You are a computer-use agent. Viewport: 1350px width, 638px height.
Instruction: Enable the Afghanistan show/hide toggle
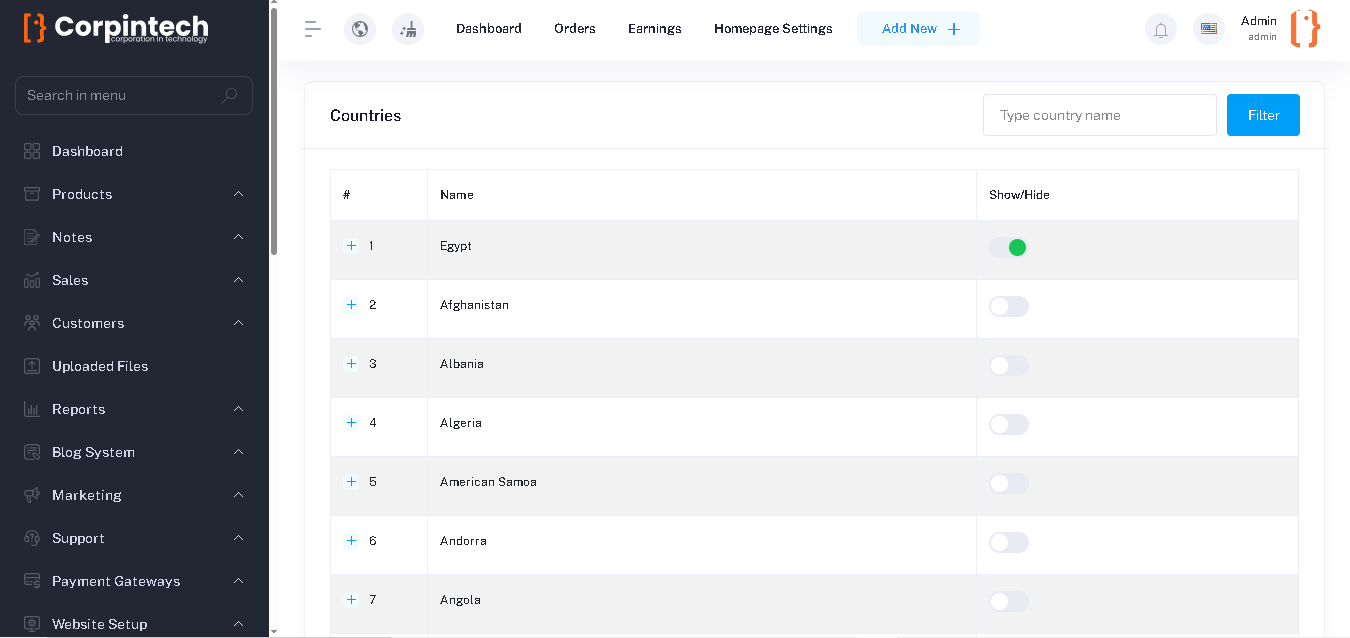(1008, 307)
